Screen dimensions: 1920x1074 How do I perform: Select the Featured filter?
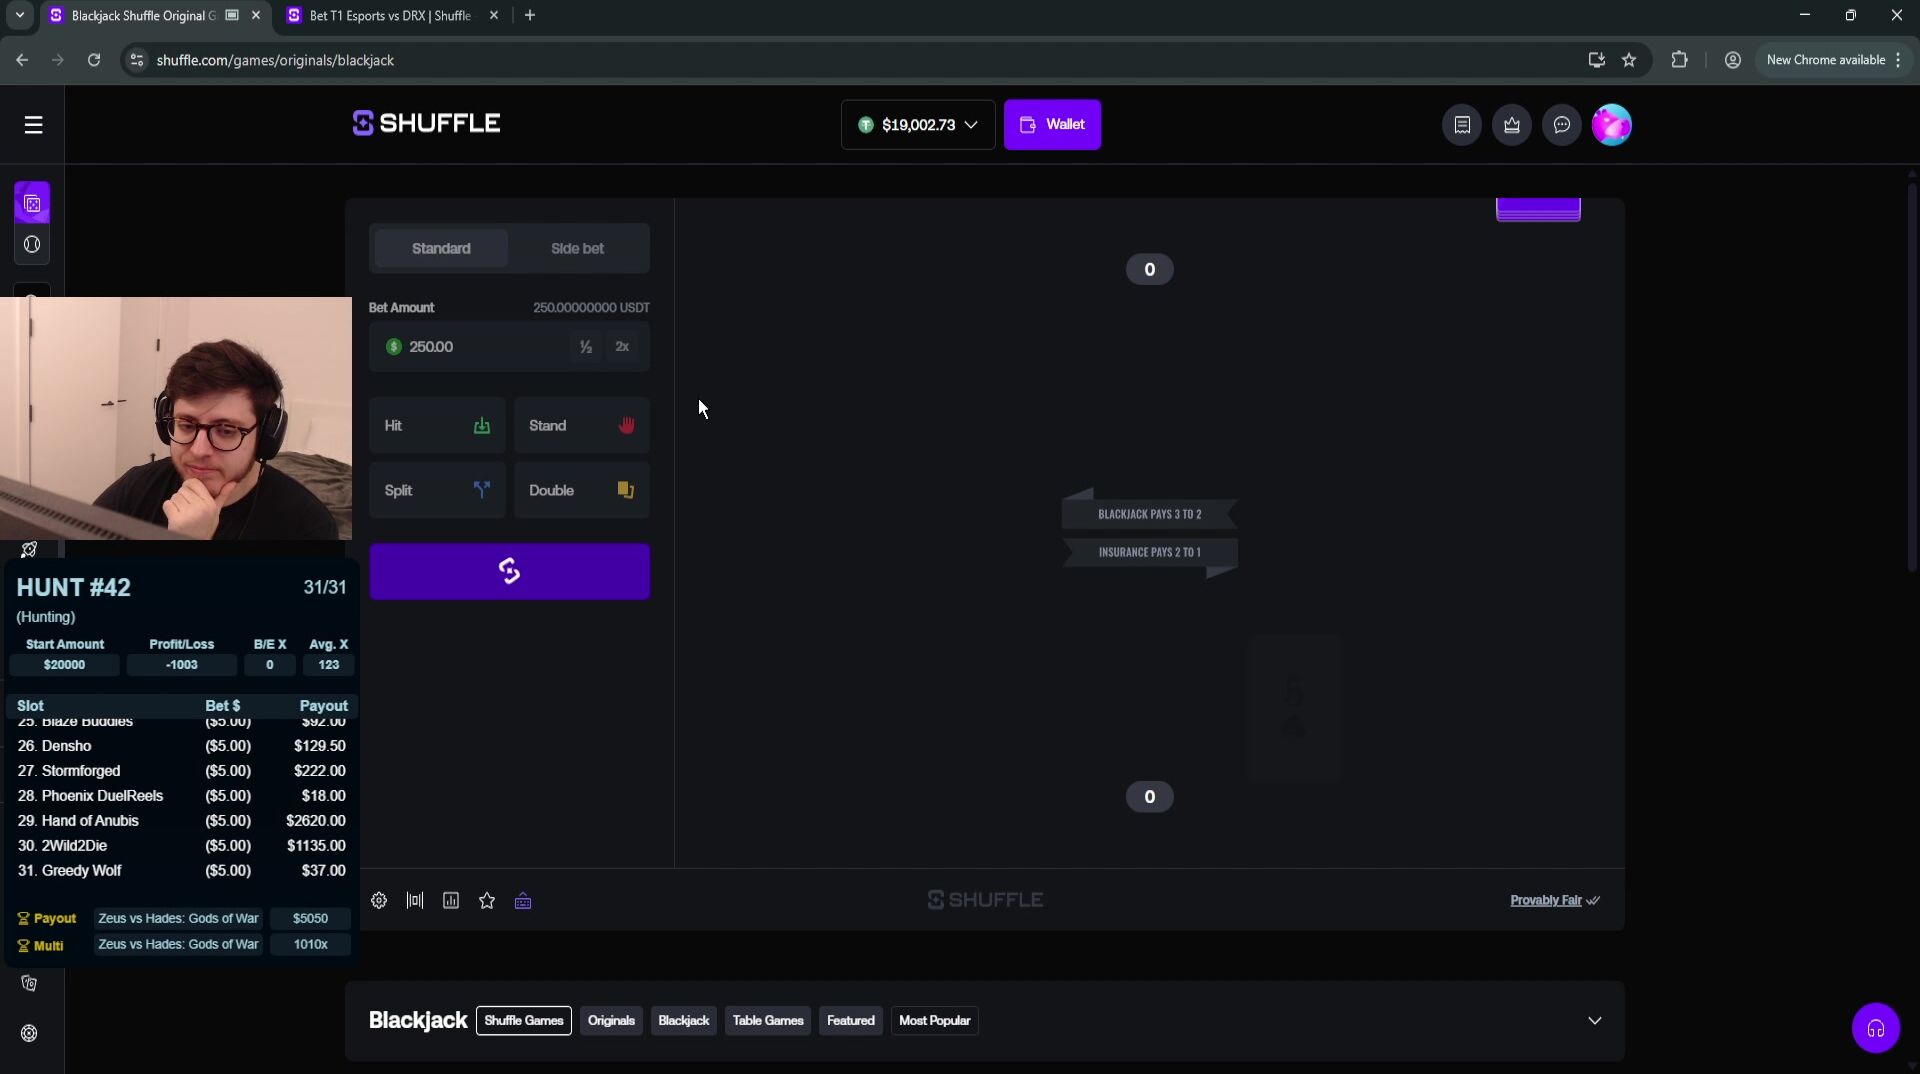tap(851, 1021)
